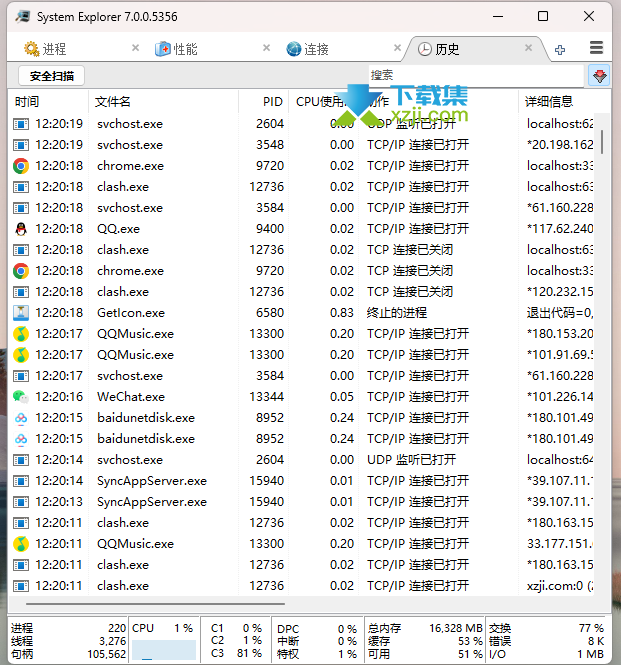
Task: Click the chrome icon in the TCP 连接已关闭 row
Action: coord(21,271)
